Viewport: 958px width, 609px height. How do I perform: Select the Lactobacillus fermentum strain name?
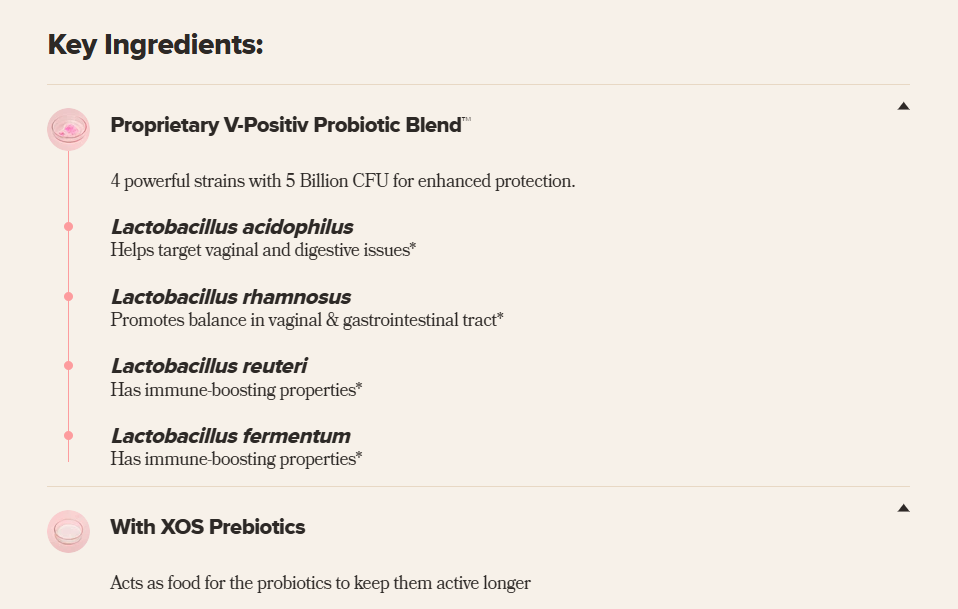231,436
